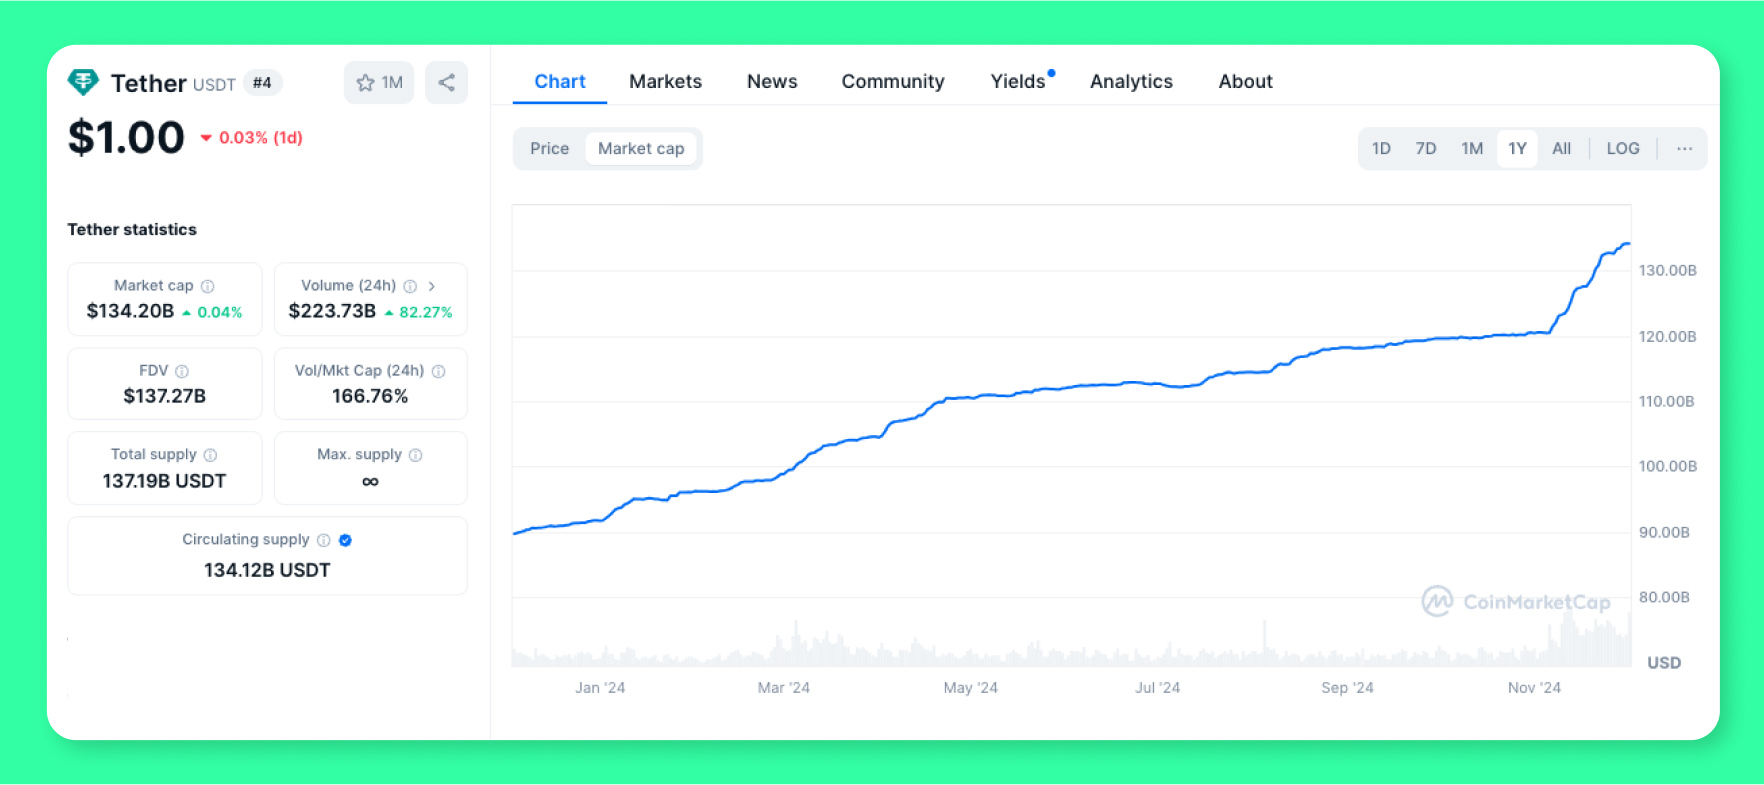Click the 137.19B USDT total supply value
The height and width of the screenshot is (785, 1764).
[x=165, y=481]
